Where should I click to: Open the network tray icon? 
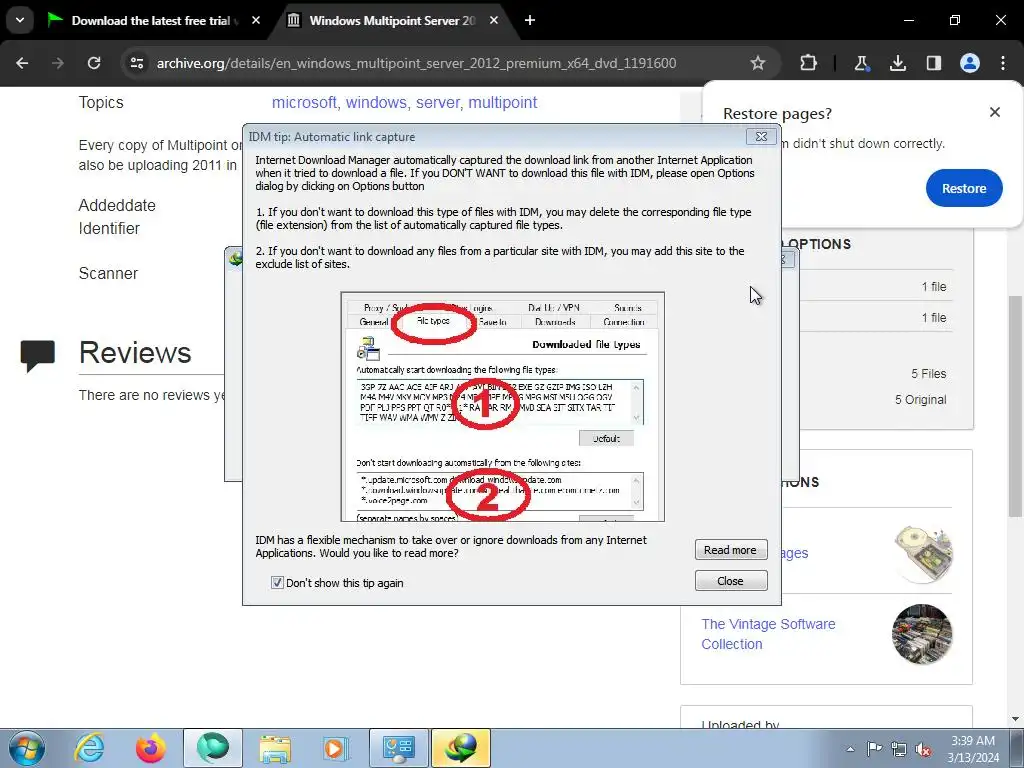(x=899, y=749)
